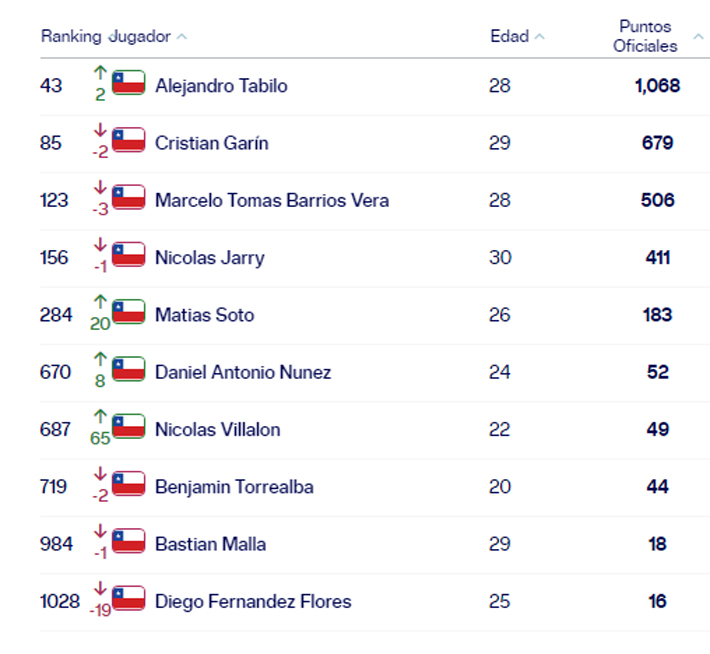Screen dimensions: 710x654
Task: Click the ranking number 284 for Soto
Action: 56,315
